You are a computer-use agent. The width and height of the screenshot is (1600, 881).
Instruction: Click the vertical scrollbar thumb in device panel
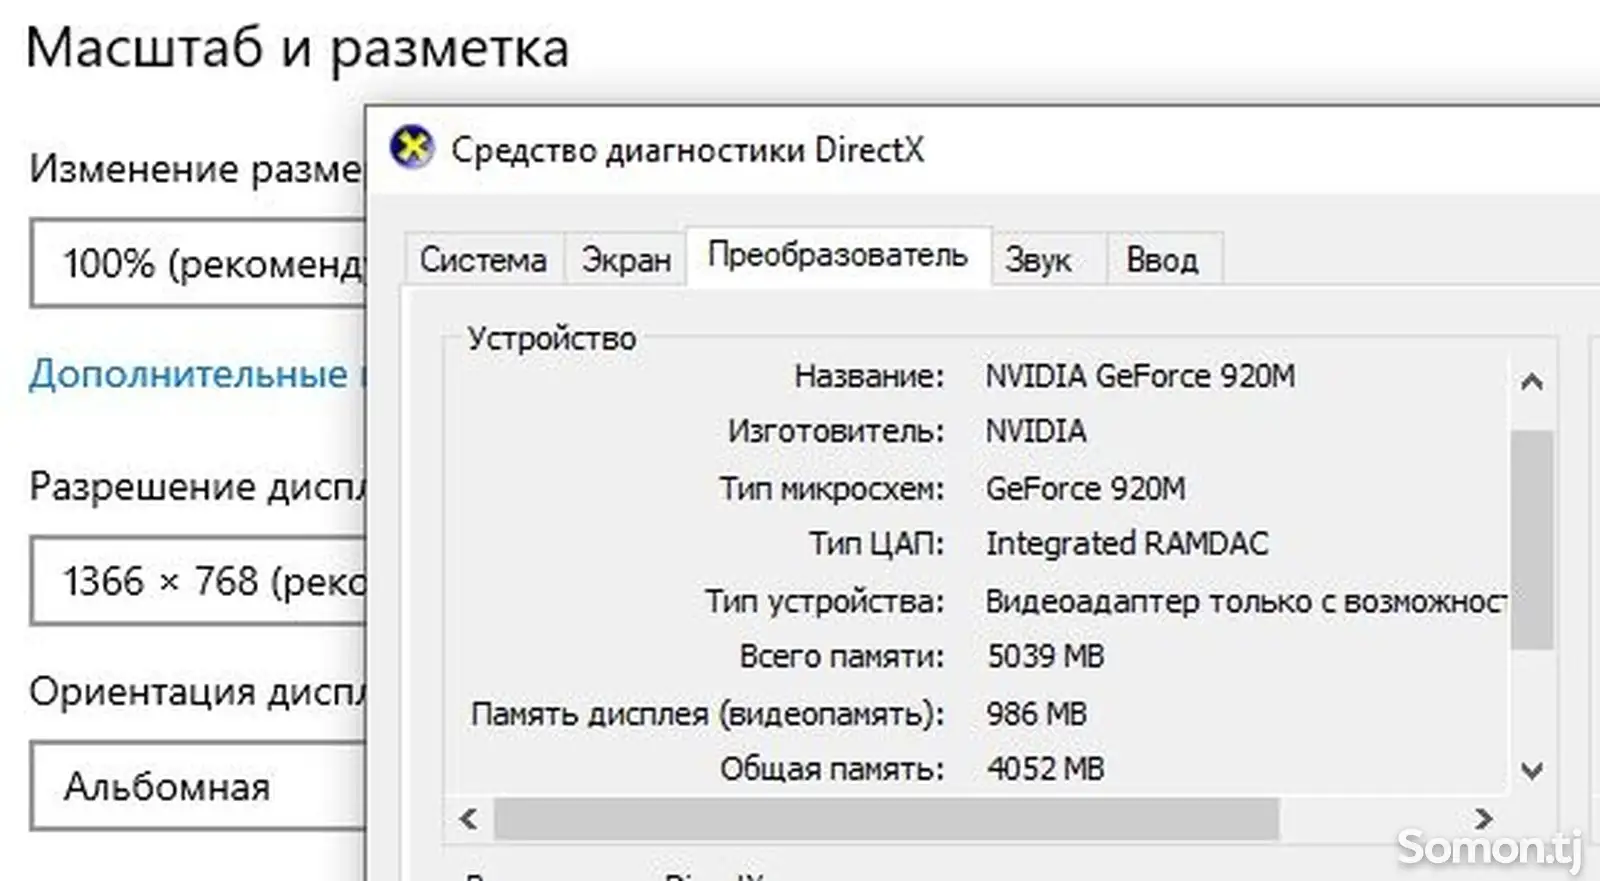click(x=1532, y=540)
